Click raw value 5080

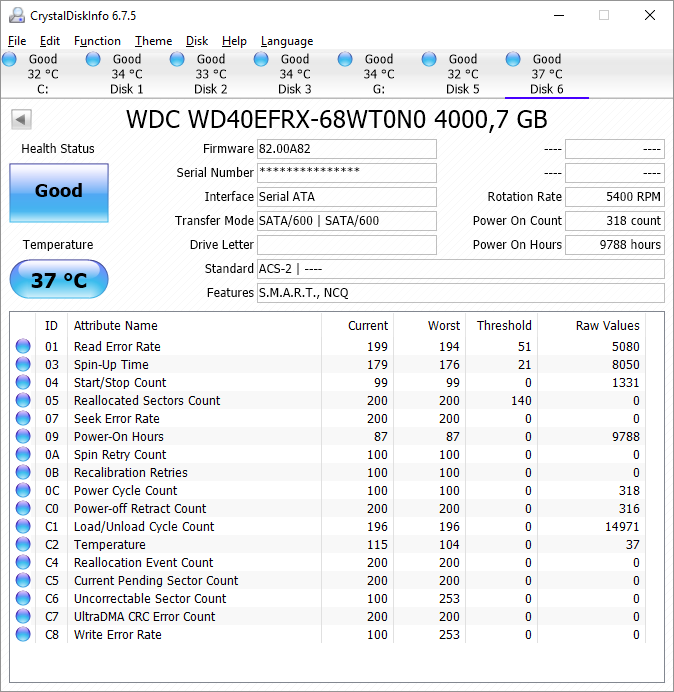(x=625, y=346)
